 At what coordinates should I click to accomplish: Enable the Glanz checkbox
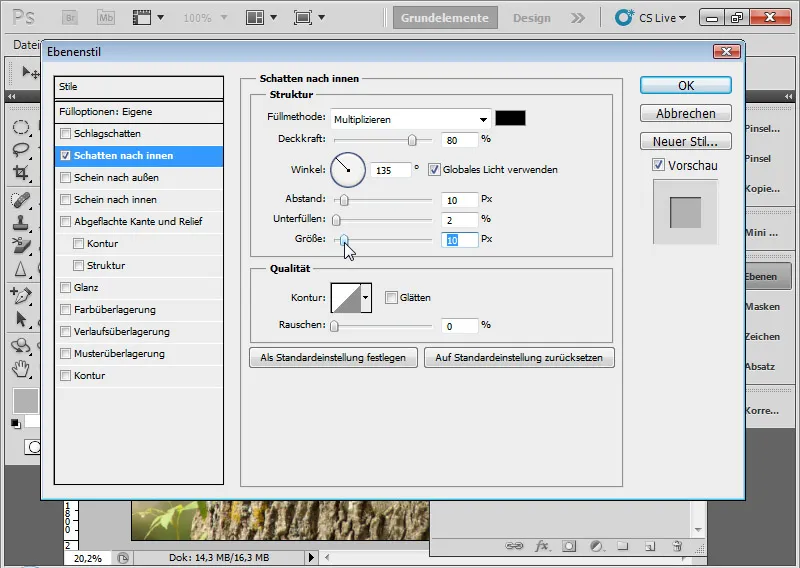65,287
